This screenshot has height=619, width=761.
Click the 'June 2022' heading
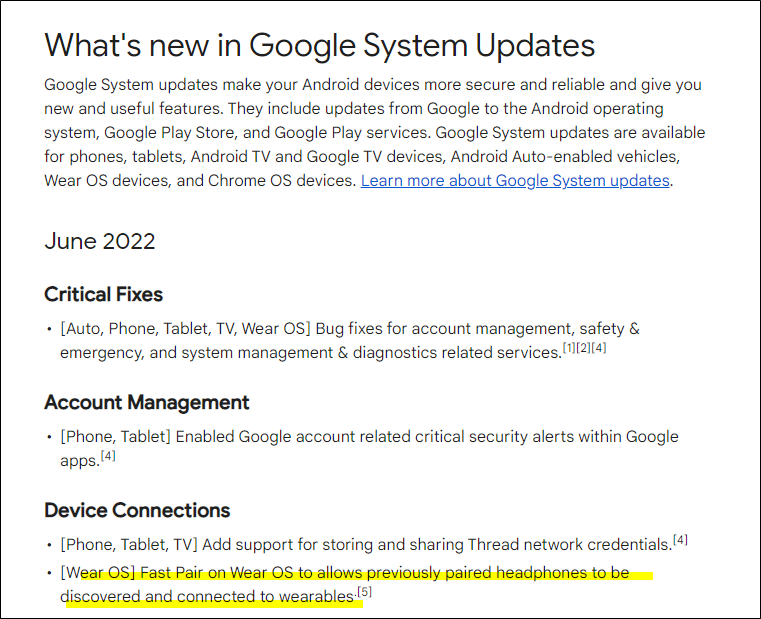pos(99,241)
